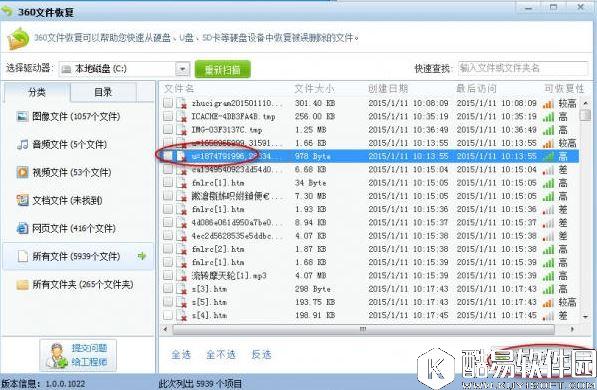Click the vertical scrollbar down arrow
Viewport: 597px width, 390px height.
click(585, 317)
